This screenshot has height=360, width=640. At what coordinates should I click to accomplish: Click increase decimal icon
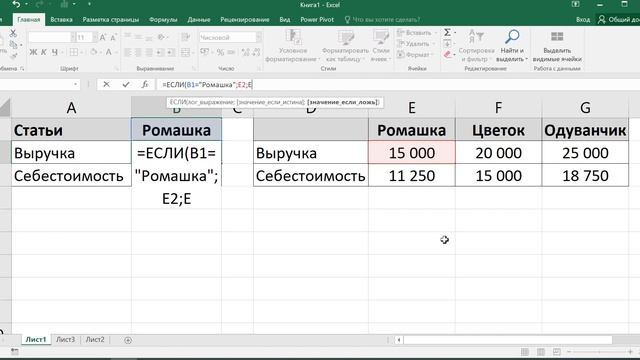pyautogui.click(x=246, y=52)
